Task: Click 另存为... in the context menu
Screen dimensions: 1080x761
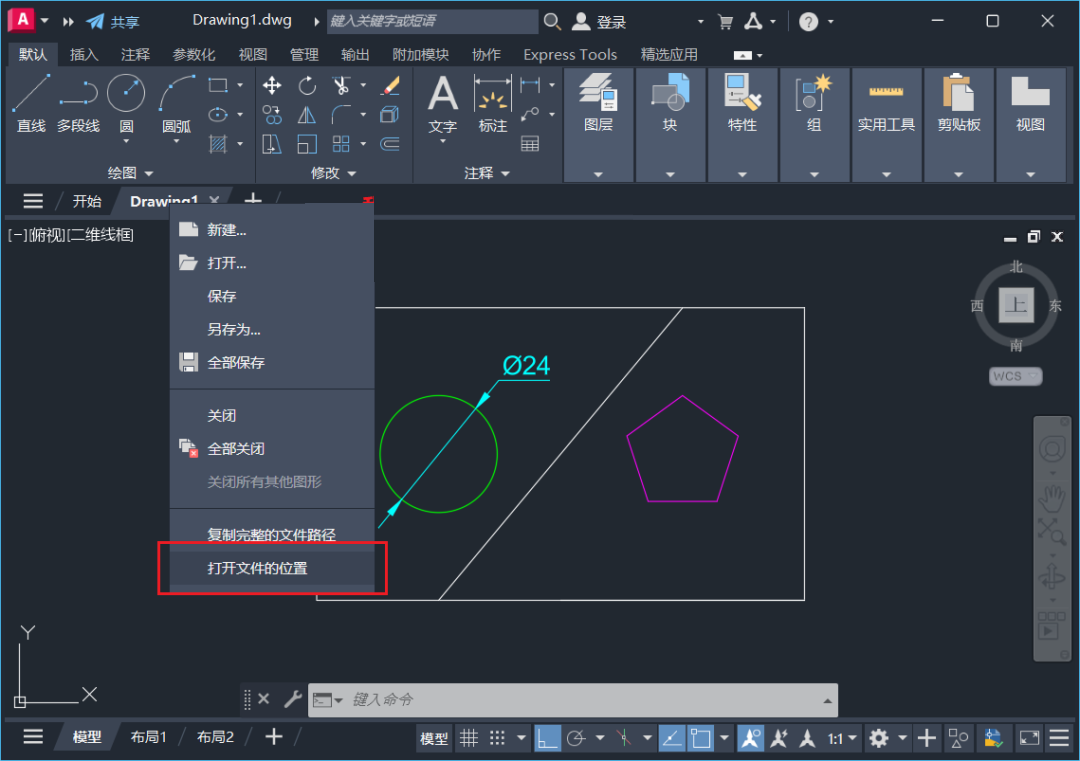Action: pyautogui.click(x=234, y=329)
